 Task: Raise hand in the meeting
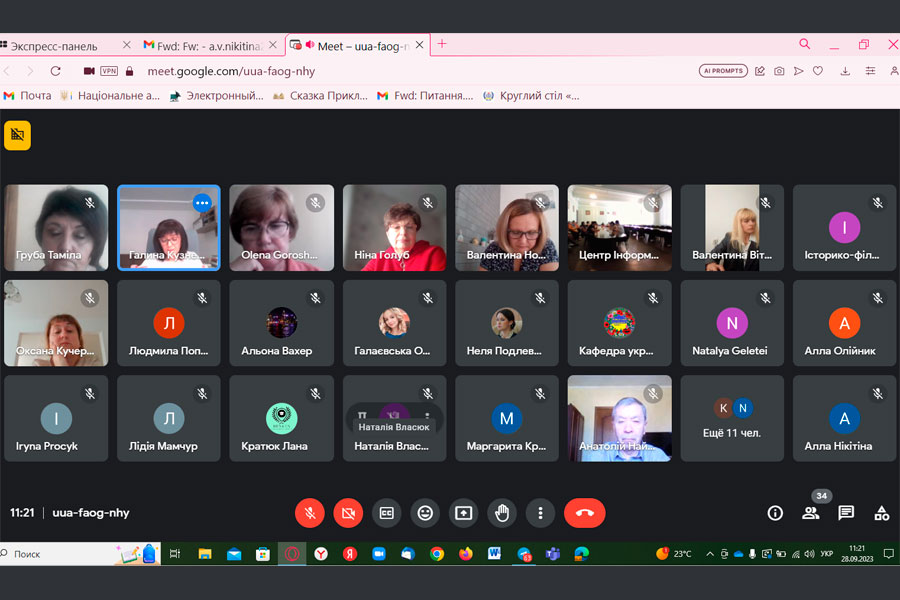[502, 513]
